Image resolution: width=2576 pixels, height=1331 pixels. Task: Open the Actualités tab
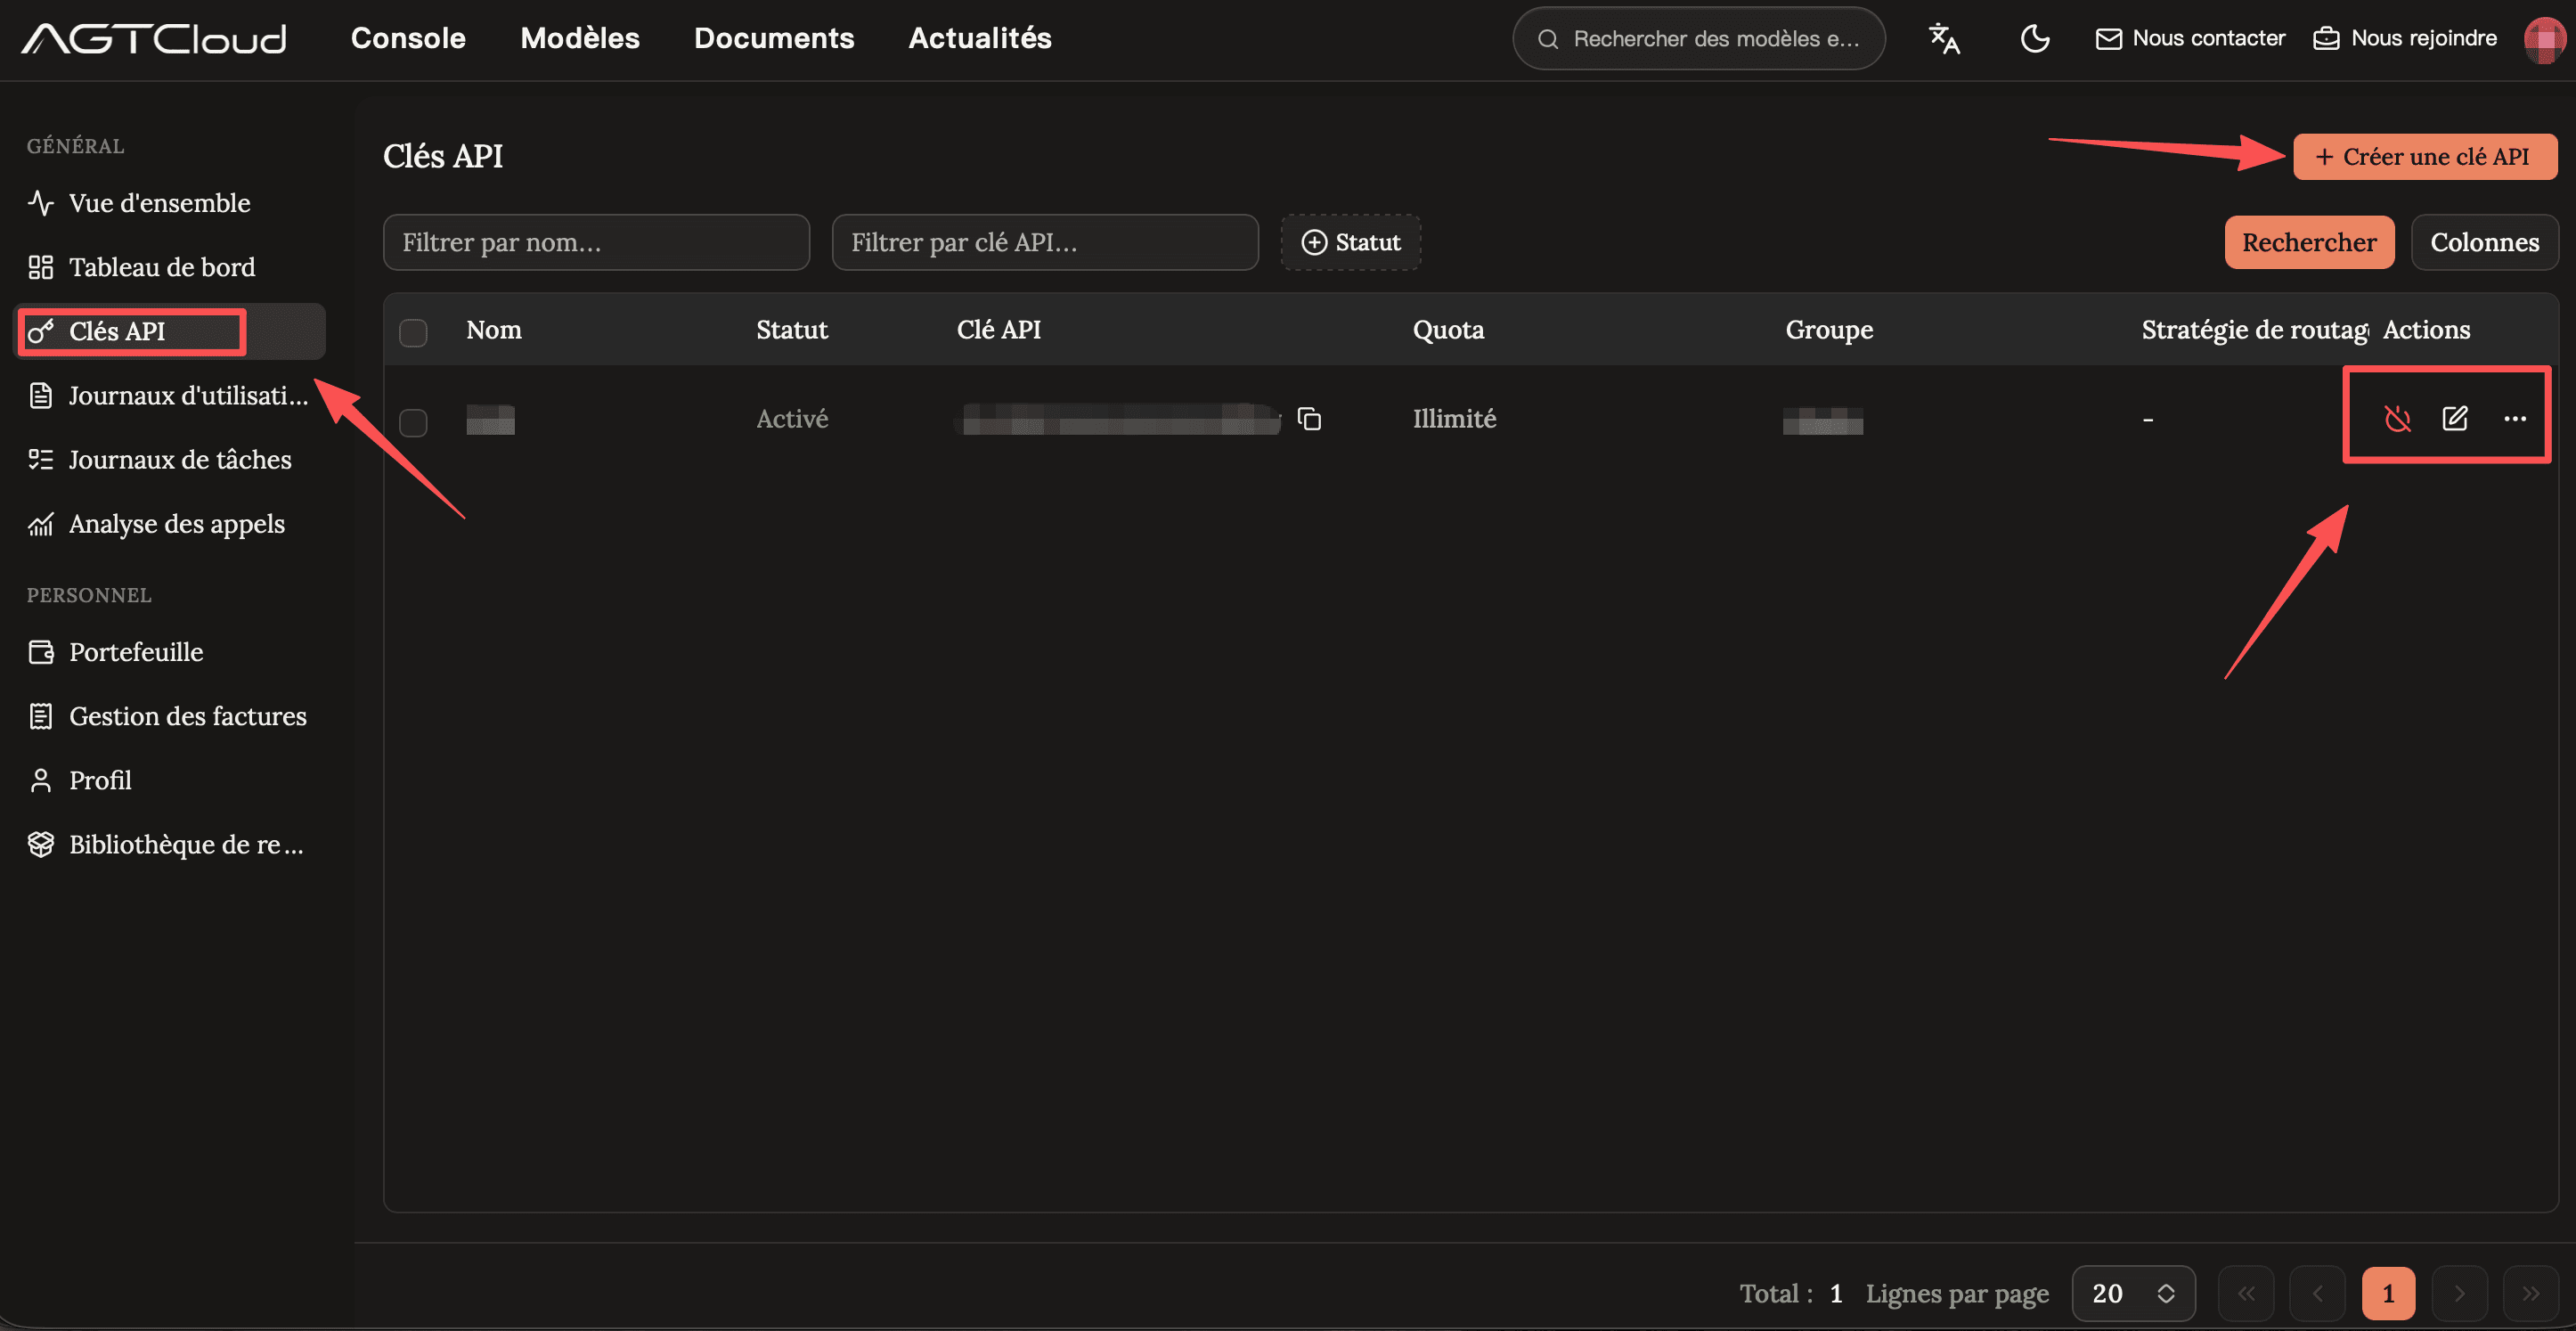click(x=979, y=38)
